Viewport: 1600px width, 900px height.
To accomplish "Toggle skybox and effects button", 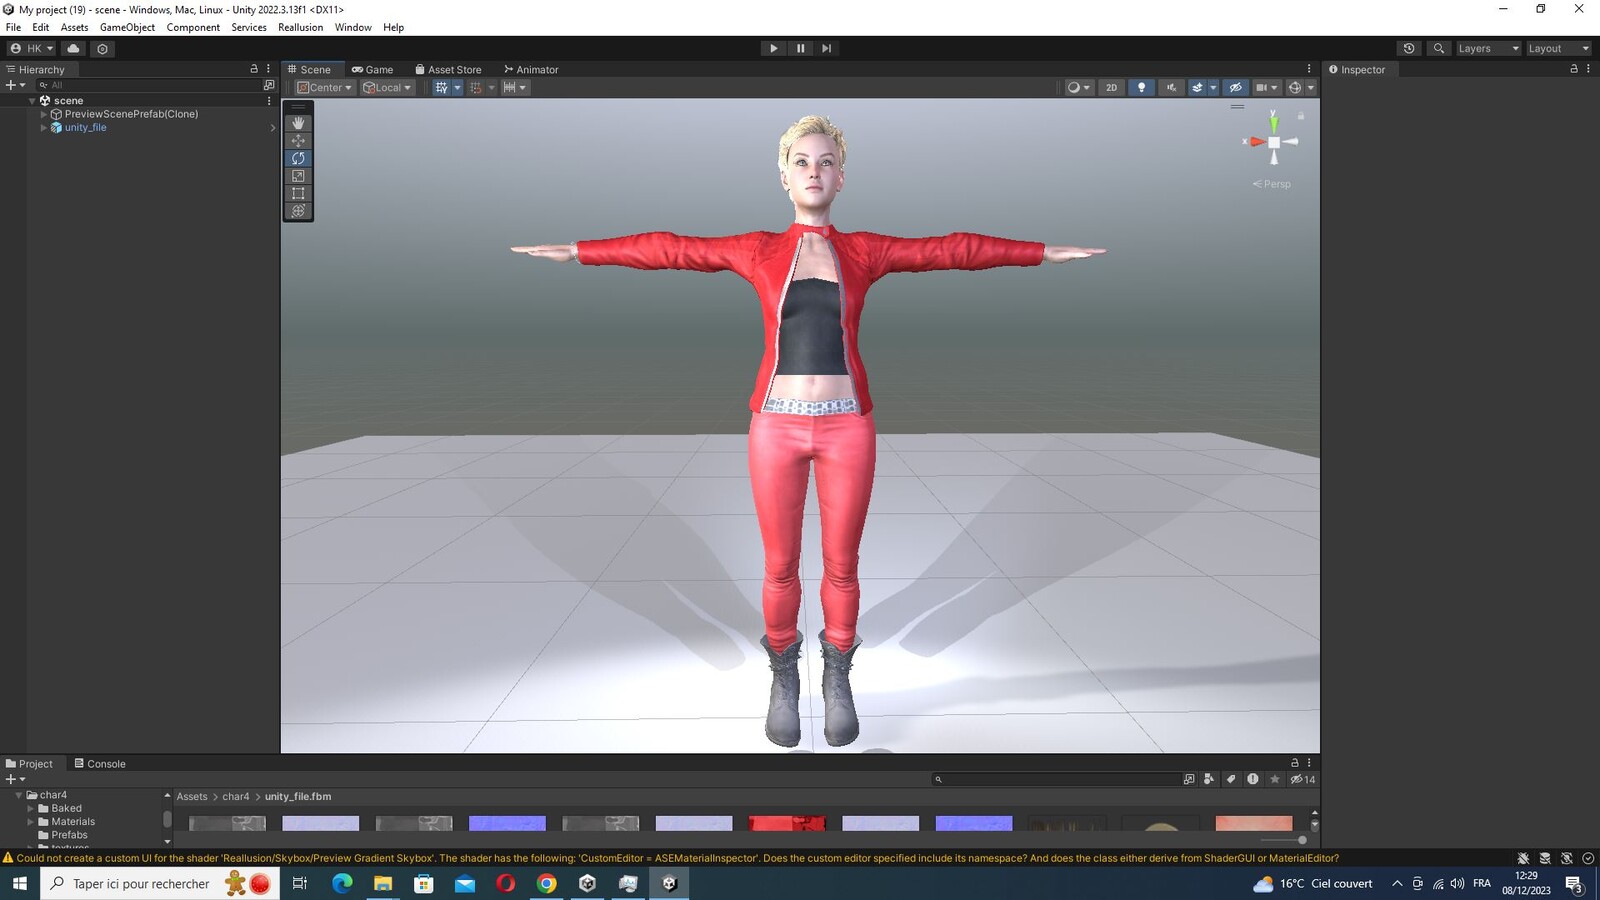I will pos(1197,88).
